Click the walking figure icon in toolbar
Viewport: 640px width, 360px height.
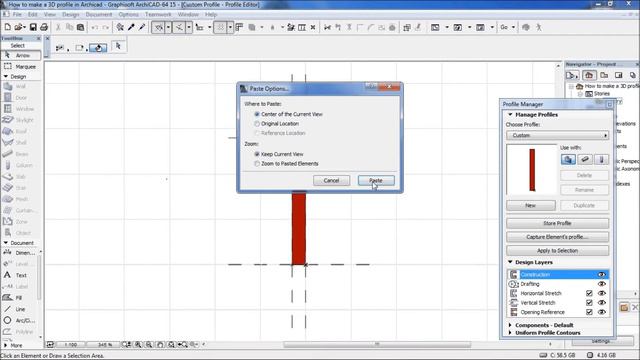(539, 27)
